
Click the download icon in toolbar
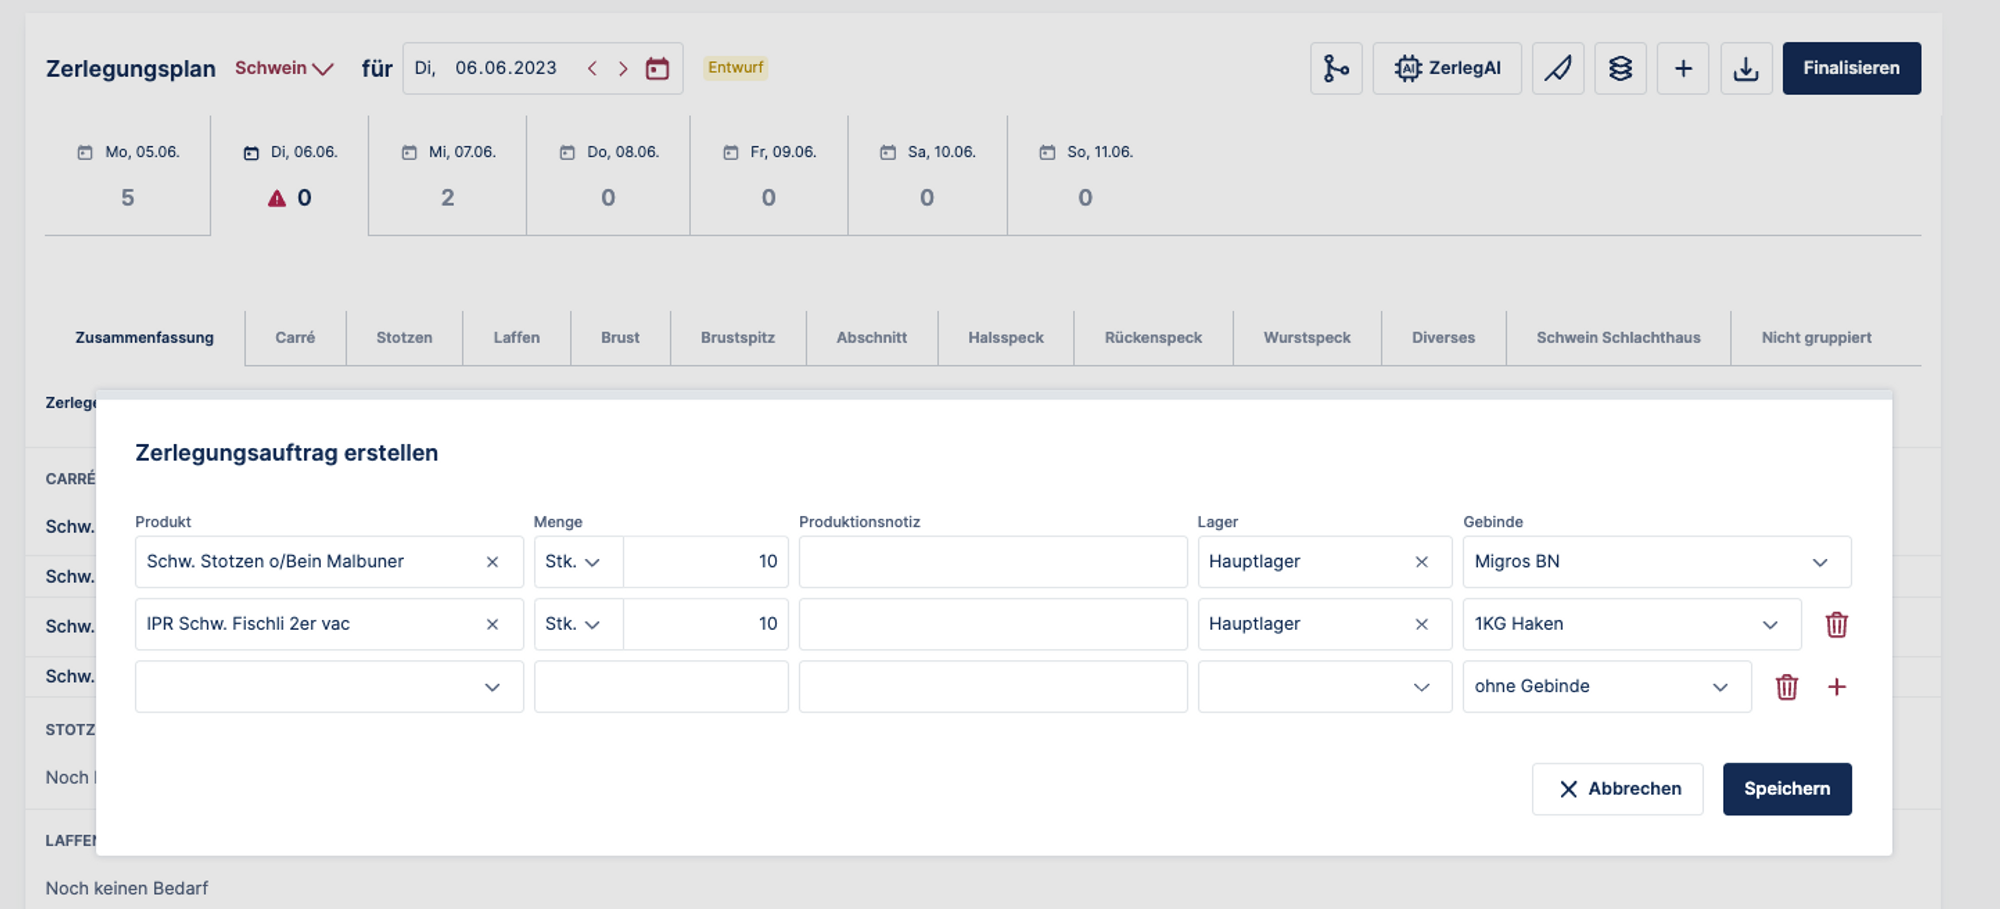click(x=1746, y=68)
